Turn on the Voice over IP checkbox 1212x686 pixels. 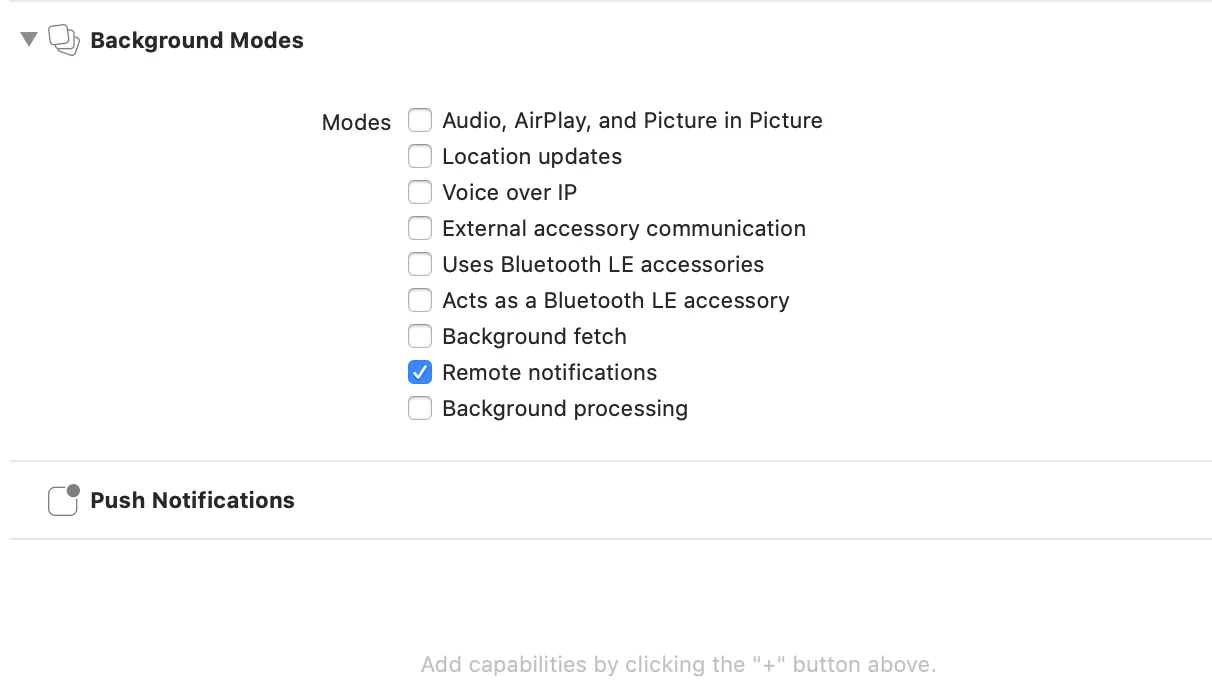420,193
